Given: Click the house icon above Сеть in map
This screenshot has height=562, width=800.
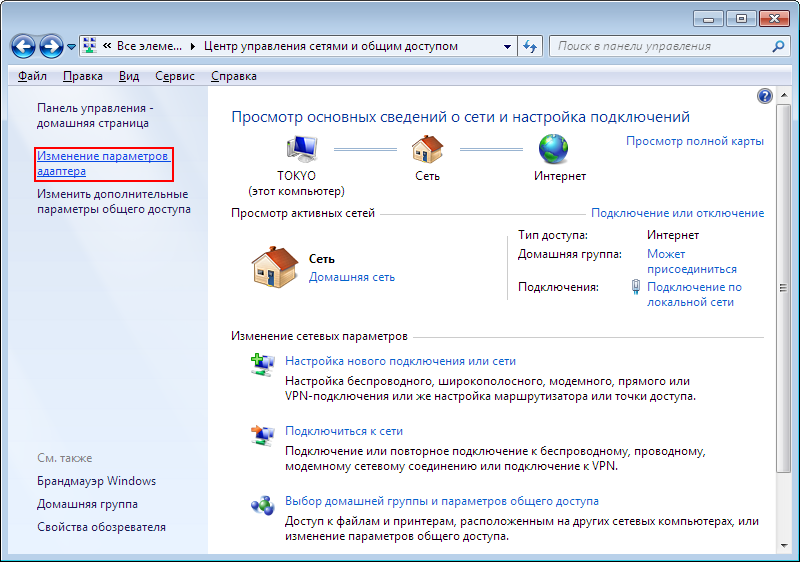Looking at the screenshot, I should [x=427, y=149].
